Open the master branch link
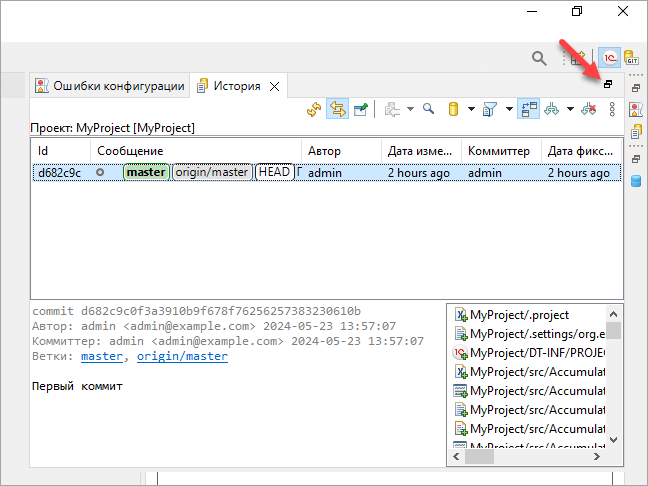 101,356
